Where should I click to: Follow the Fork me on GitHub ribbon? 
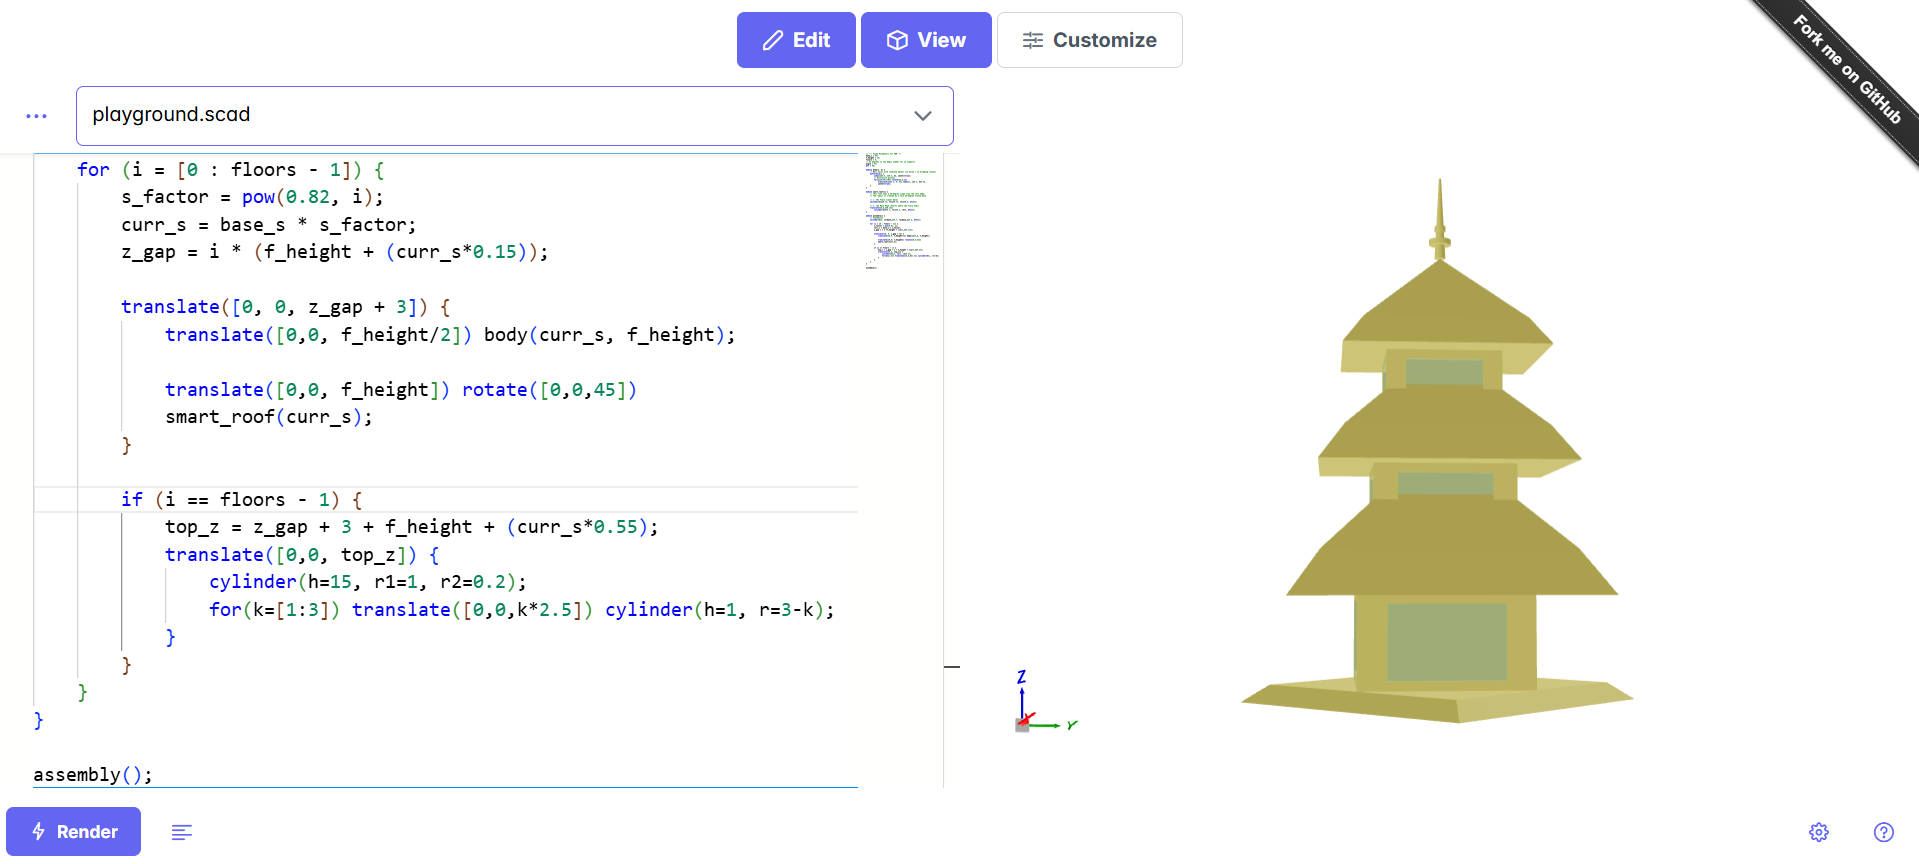point(1846,70)
